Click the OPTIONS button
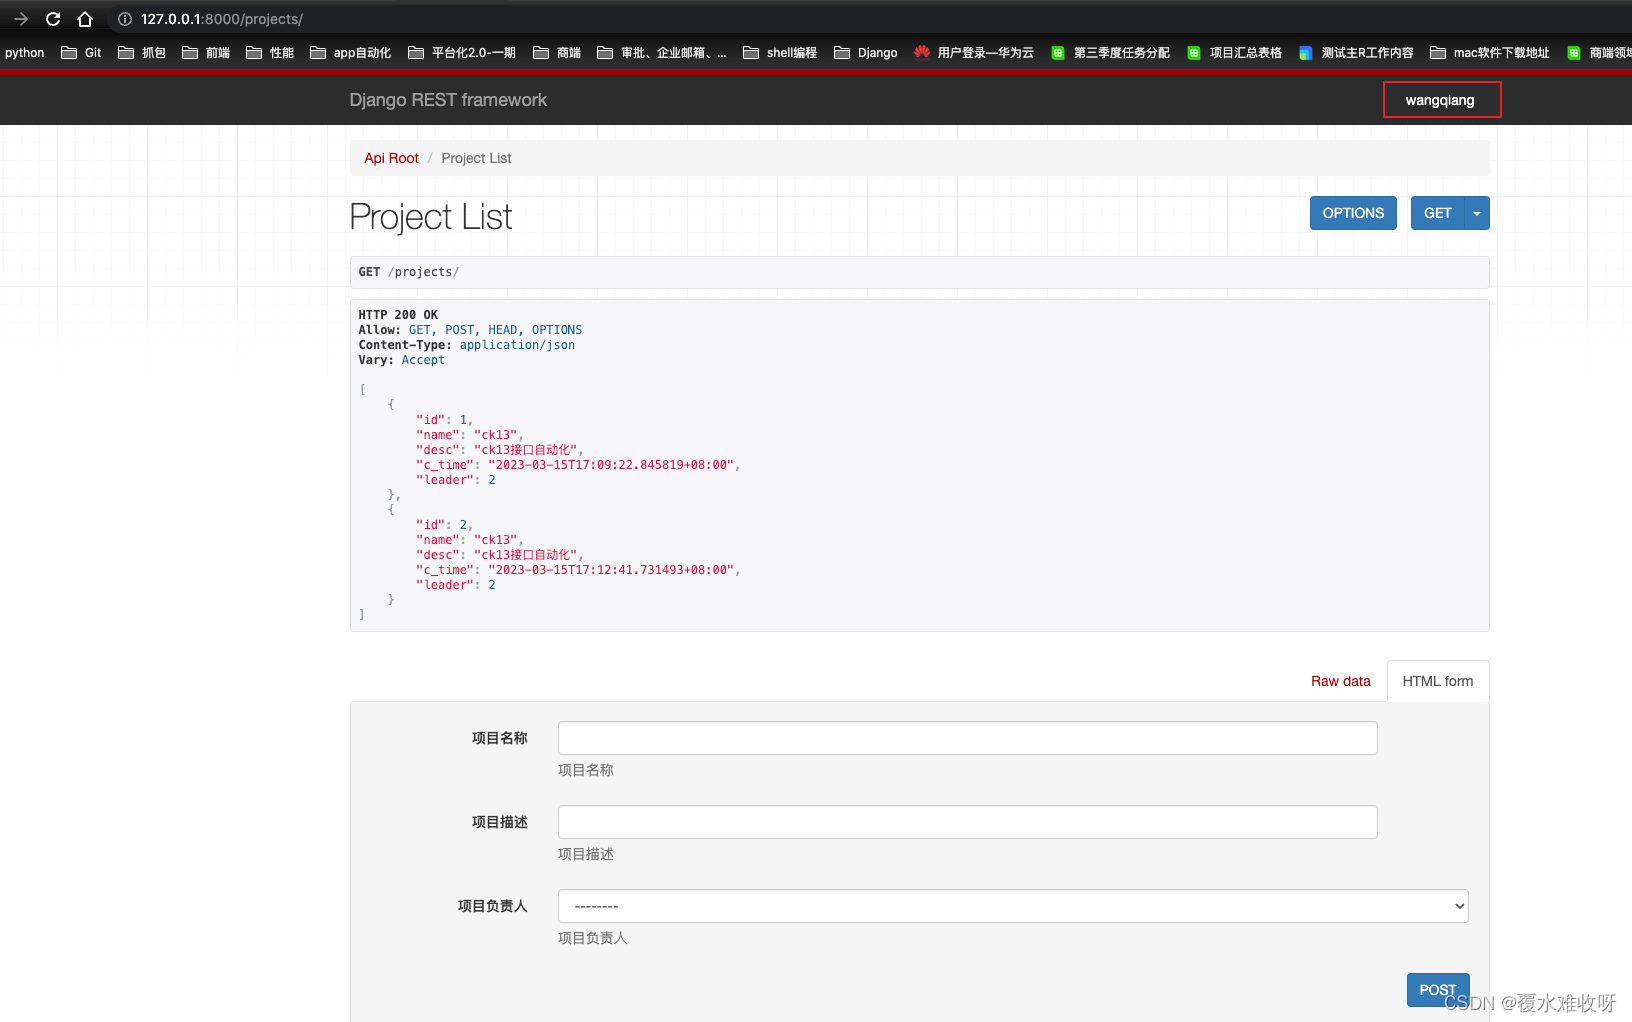1632x1022 pixels. pyautogui.click(x=1353, y=213)
